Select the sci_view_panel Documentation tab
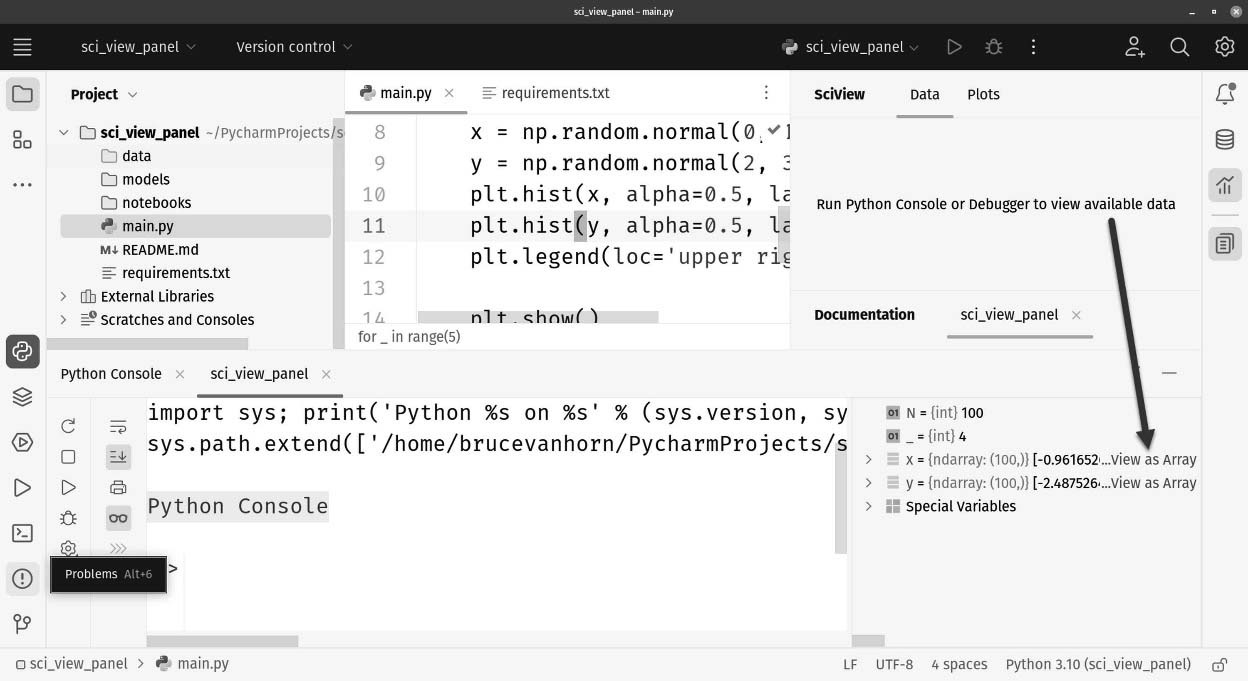 [x=1009, y=315]
